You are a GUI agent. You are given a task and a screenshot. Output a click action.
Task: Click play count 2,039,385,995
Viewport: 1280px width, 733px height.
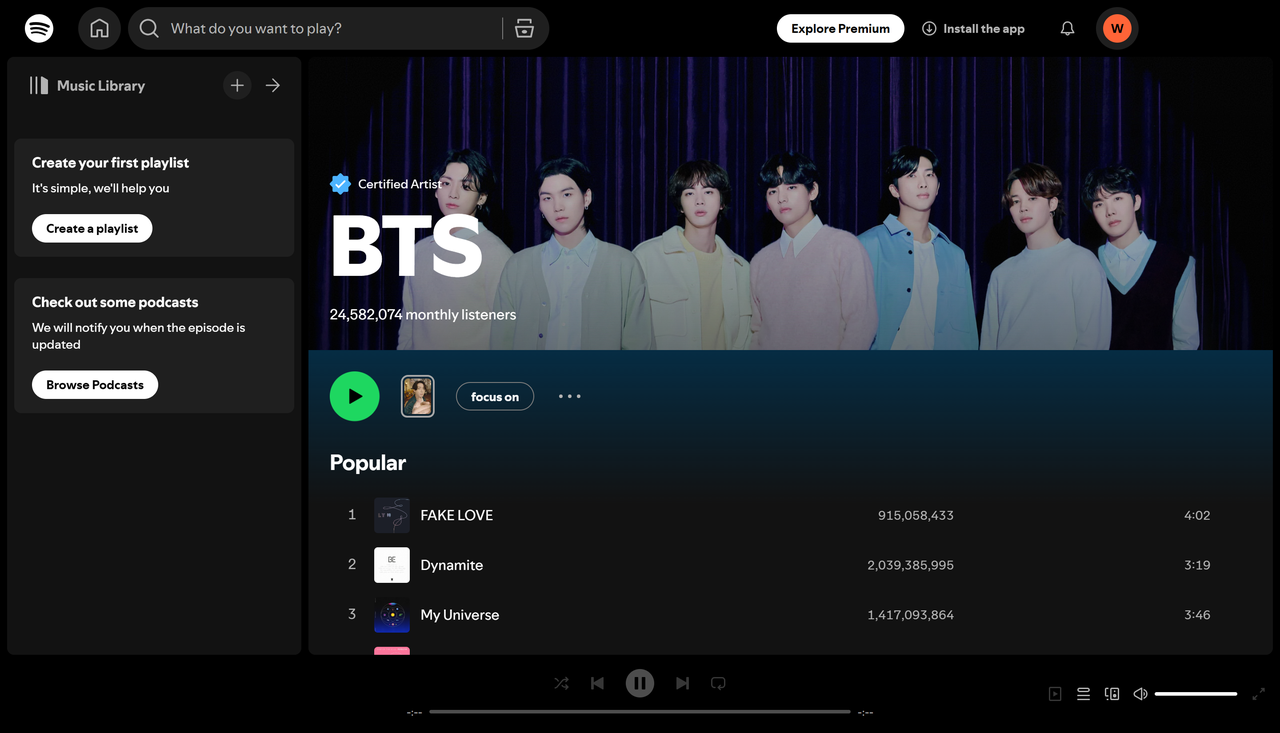pos(911,565)
